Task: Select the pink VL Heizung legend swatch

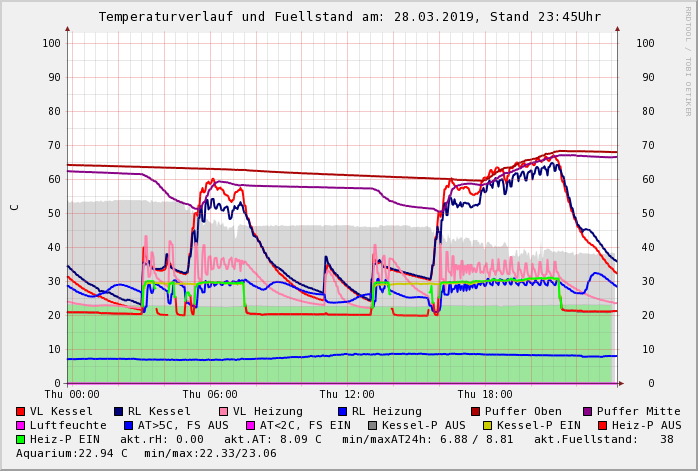Action: (223, 411)
